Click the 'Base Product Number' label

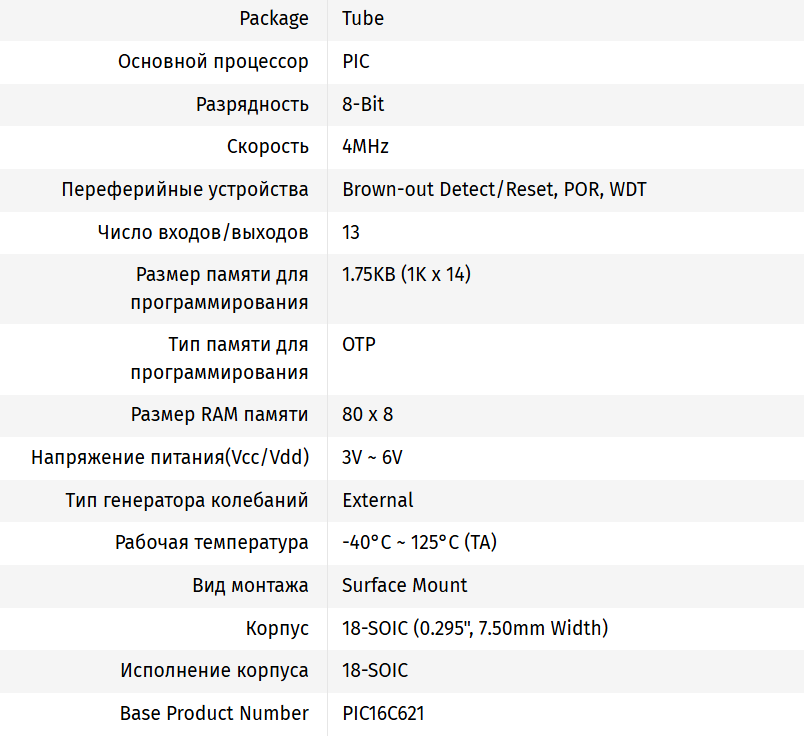(214, 714)
